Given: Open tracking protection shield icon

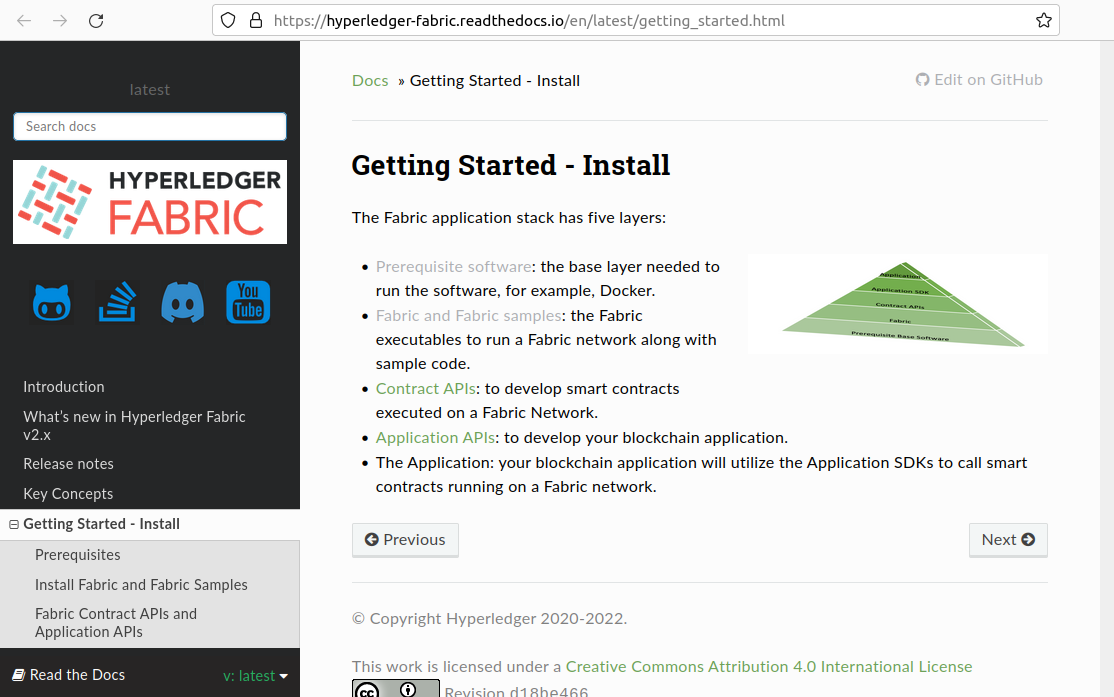Looking at the screenshot, I should [228, 21].
